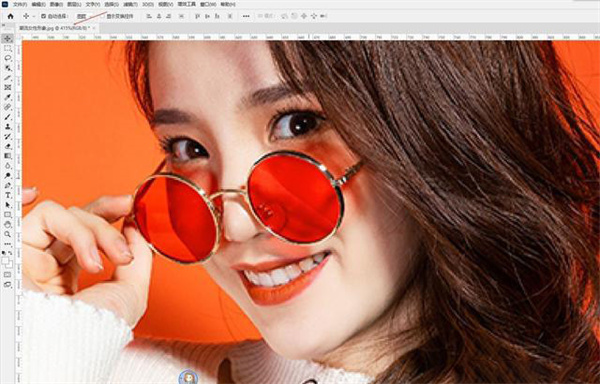The width and height of the screenshot is (600, 384).
Task: Open the three-dot align options flyout
Action: tap(246, 16)
